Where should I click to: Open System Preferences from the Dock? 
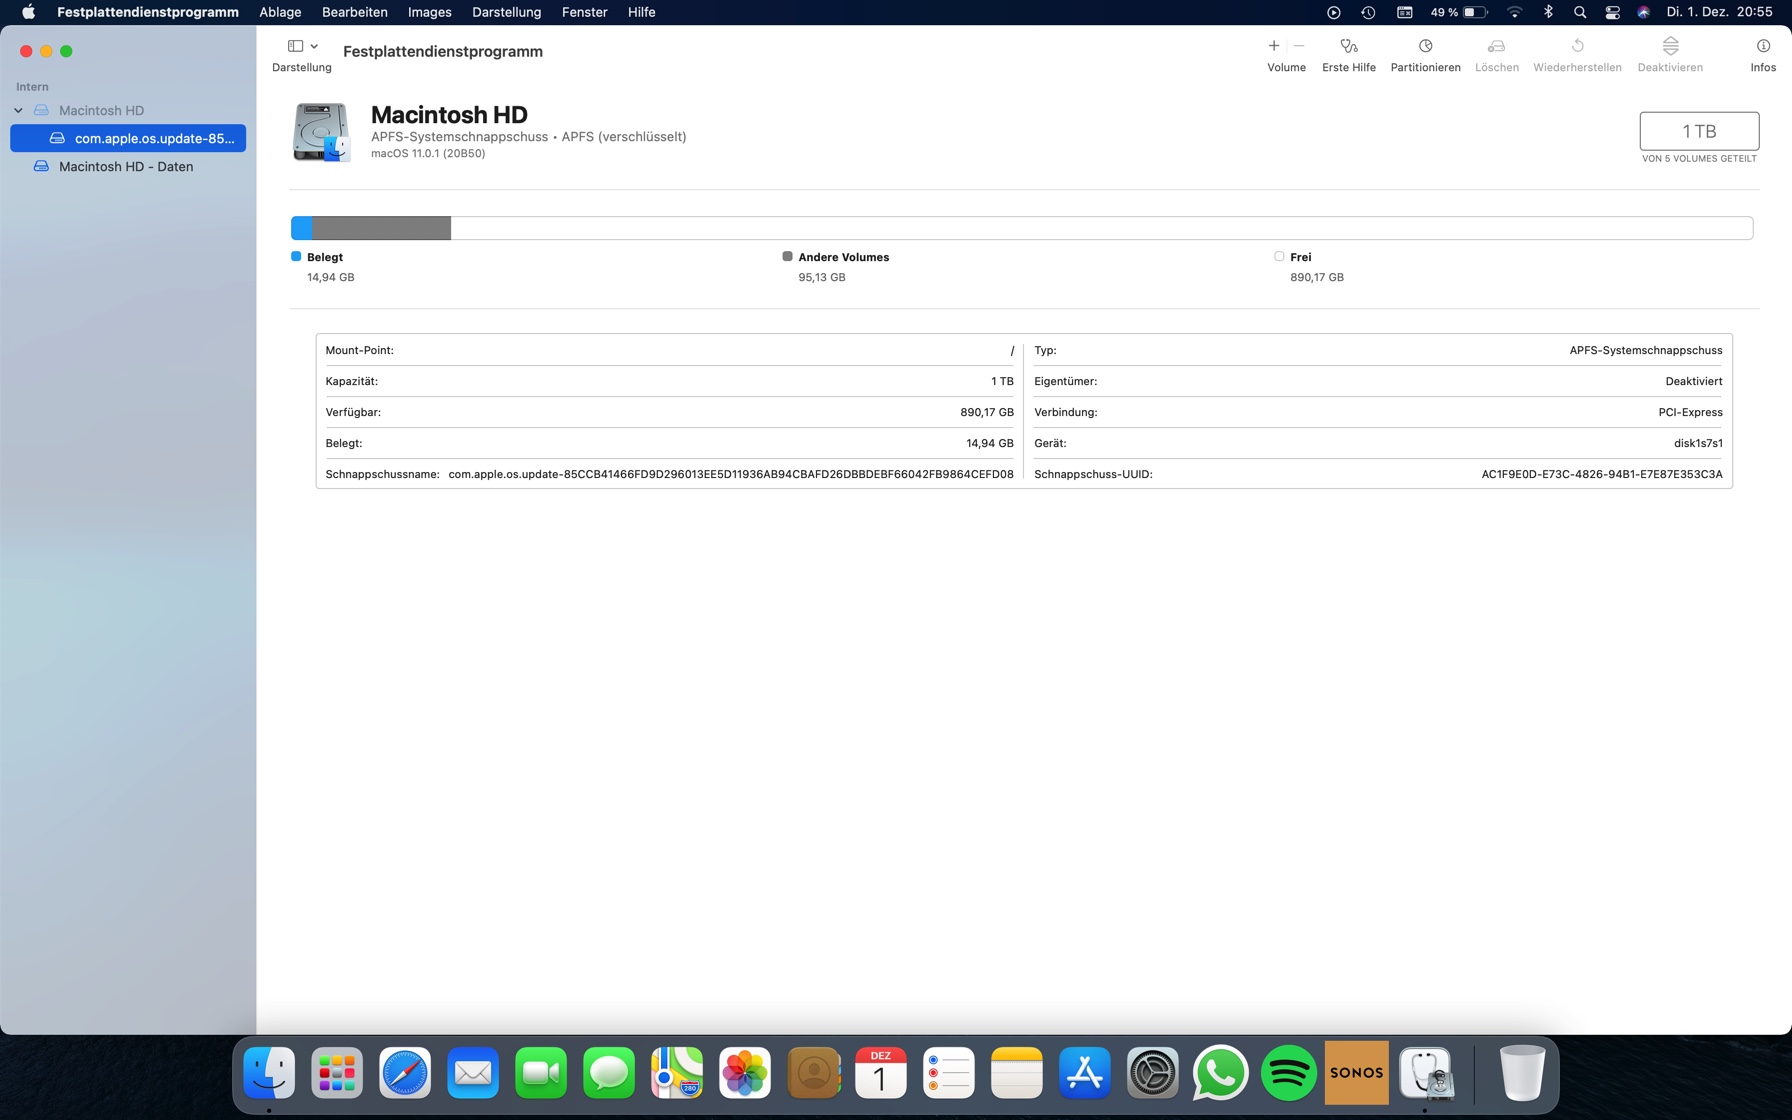click(1153, 1073)
